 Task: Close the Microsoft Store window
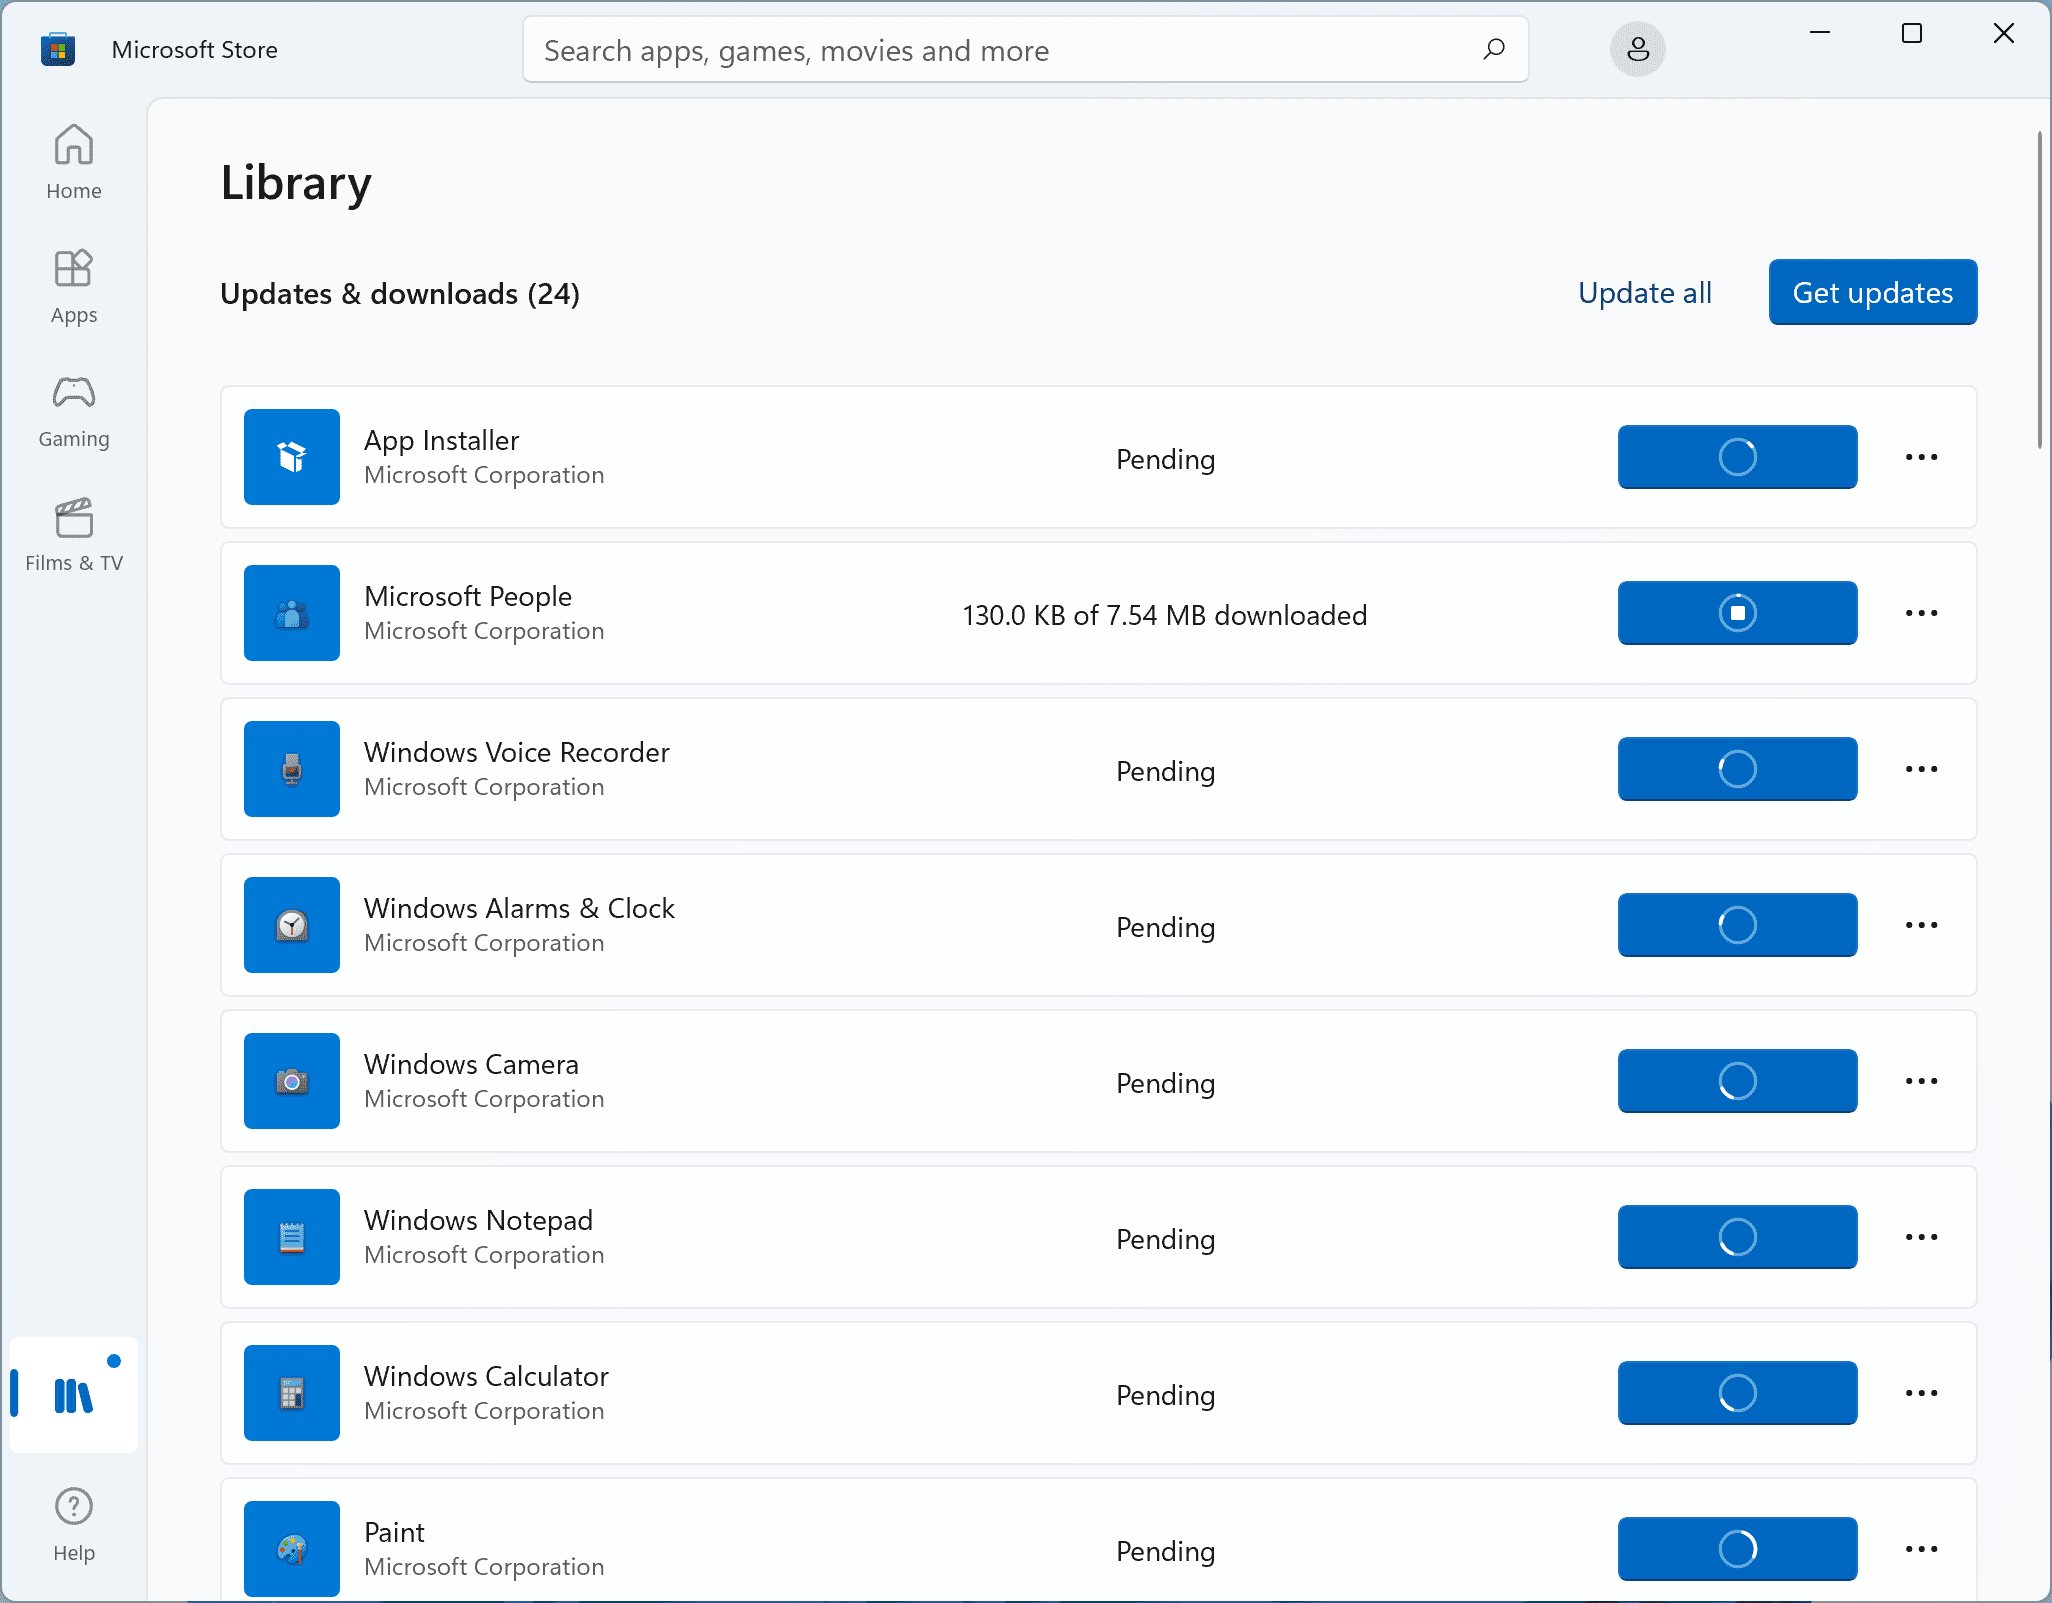(x=2004, y=34)
